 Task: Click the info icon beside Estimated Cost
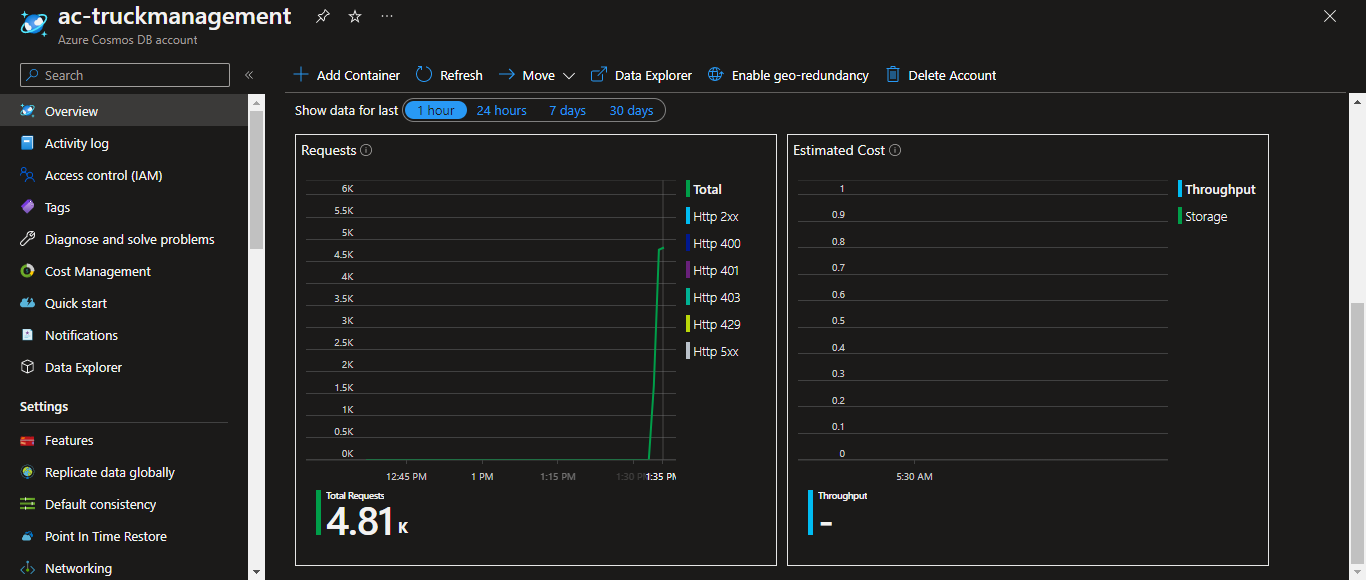point(895,150)
